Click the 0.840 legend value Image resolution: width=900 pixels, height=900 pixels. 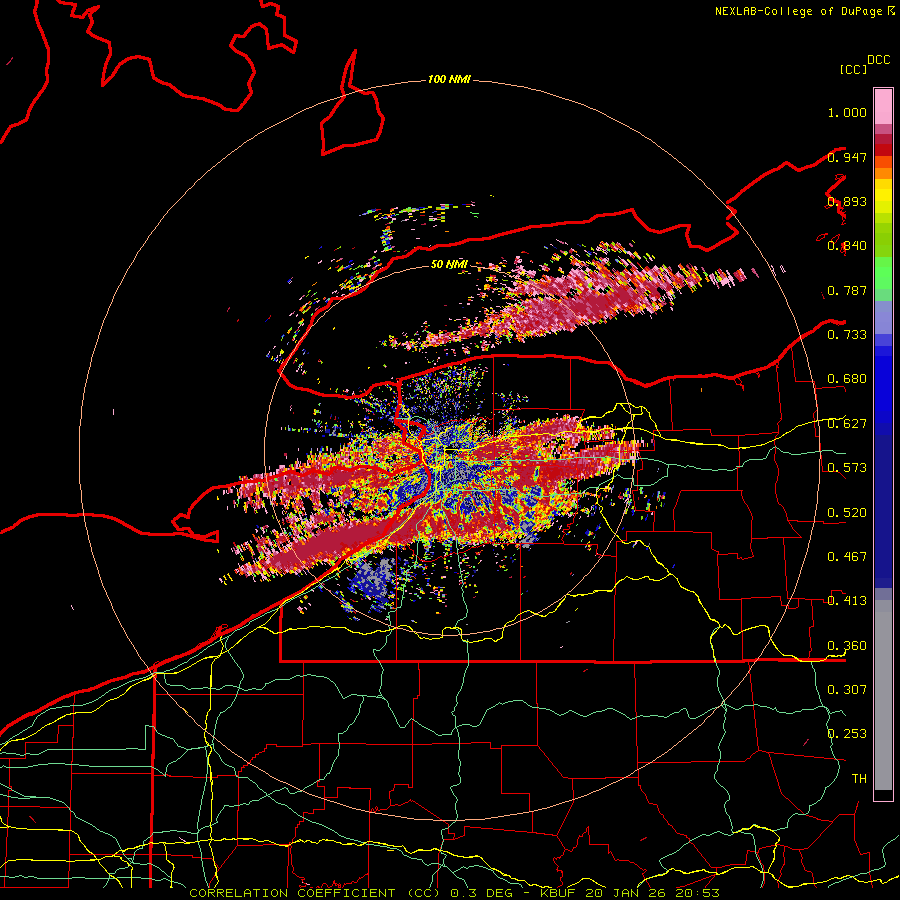coord(847,246)
